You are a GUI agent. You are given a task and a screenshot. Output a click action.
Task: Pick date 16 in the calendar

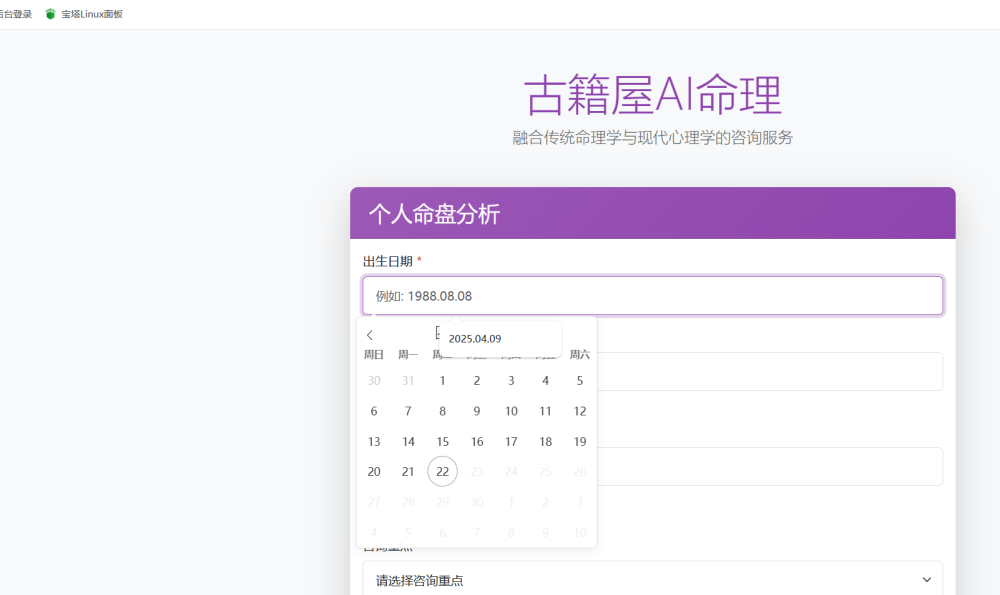(477, 441)
